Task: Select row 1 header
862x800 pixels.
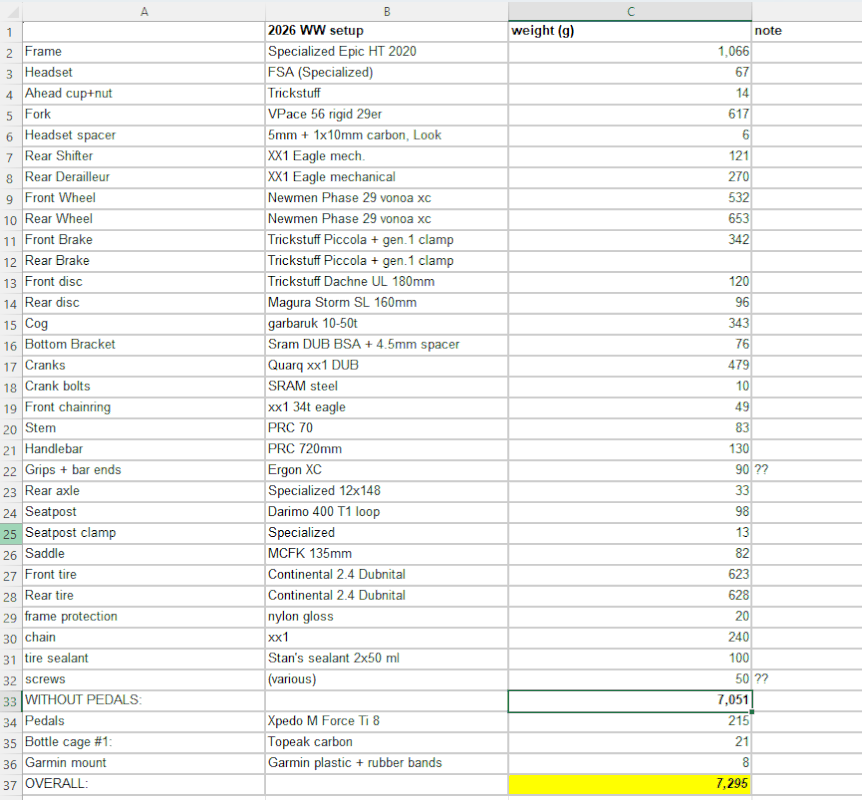Action: tap(10, 31)
